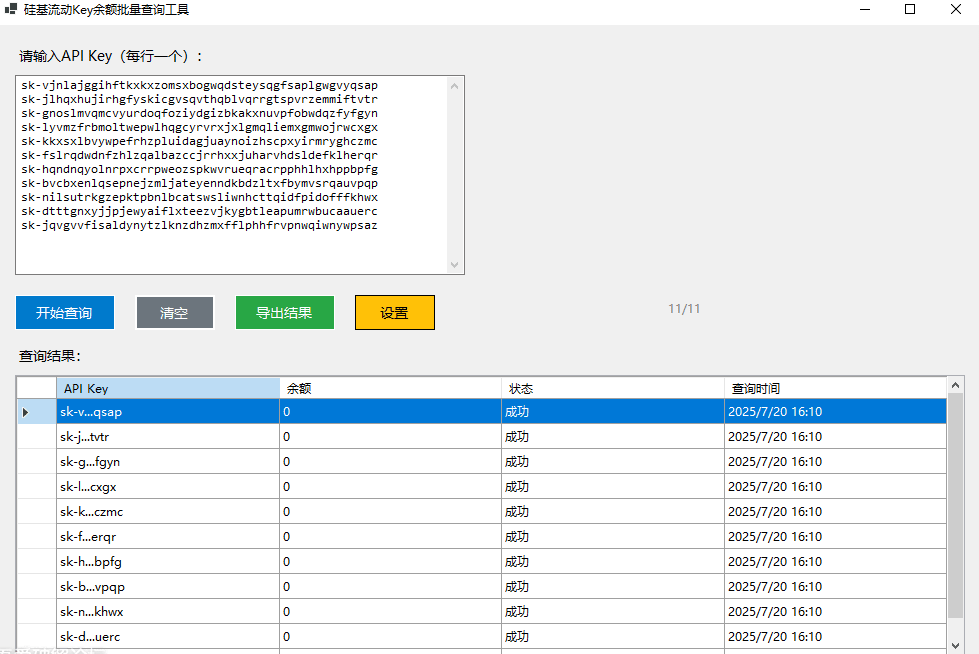The height and width of the screenshot is (654, 979).
Task: Click the 查询时间 column header
Action: coord(834,388)
